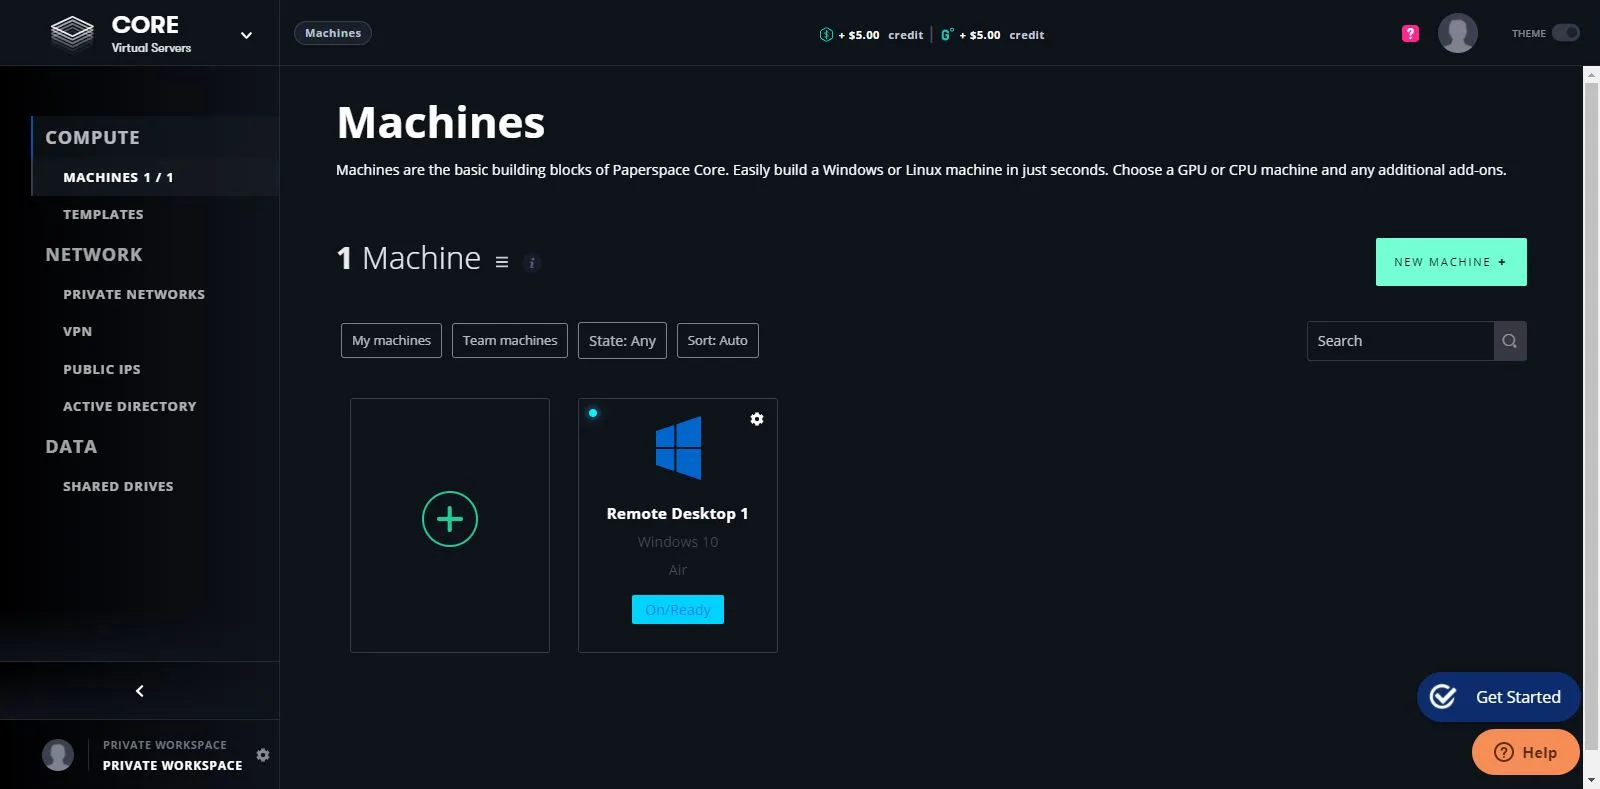The width and height of the screenshot is (1600, 789).
Task: Click the private workspace avatar
Action: (58, 755)
